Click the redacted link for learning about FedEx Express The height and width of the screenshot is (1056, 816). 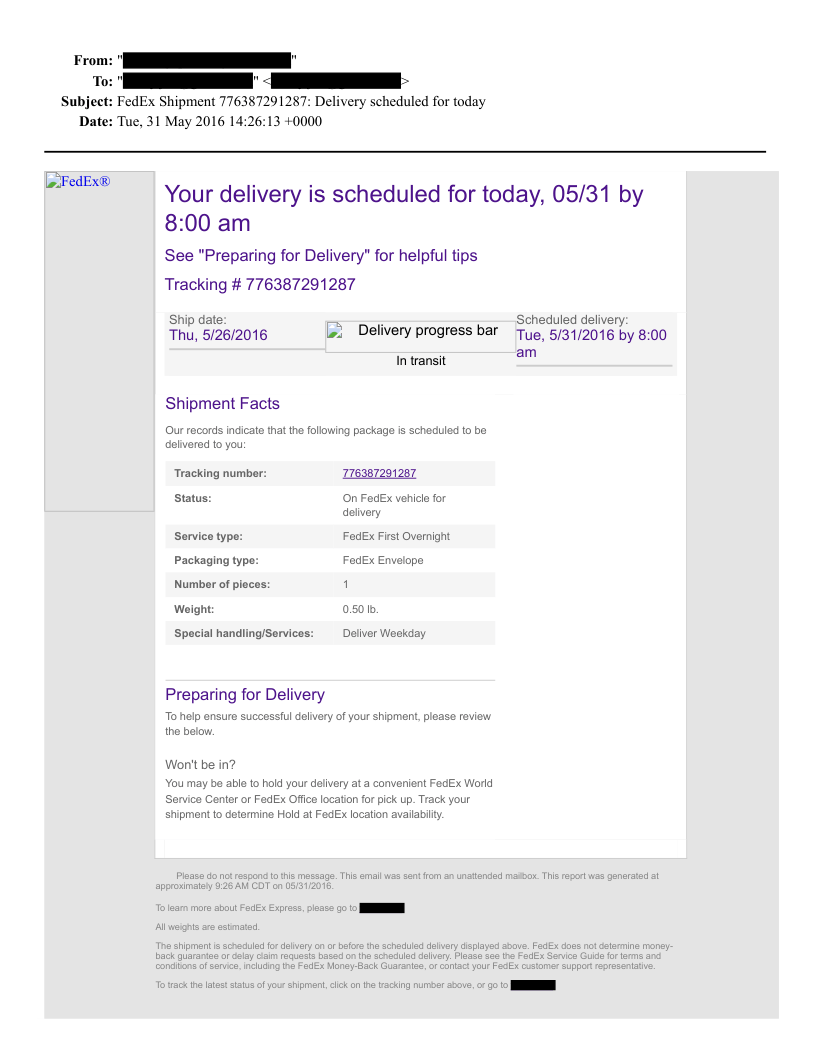click(x=381, y=908)
